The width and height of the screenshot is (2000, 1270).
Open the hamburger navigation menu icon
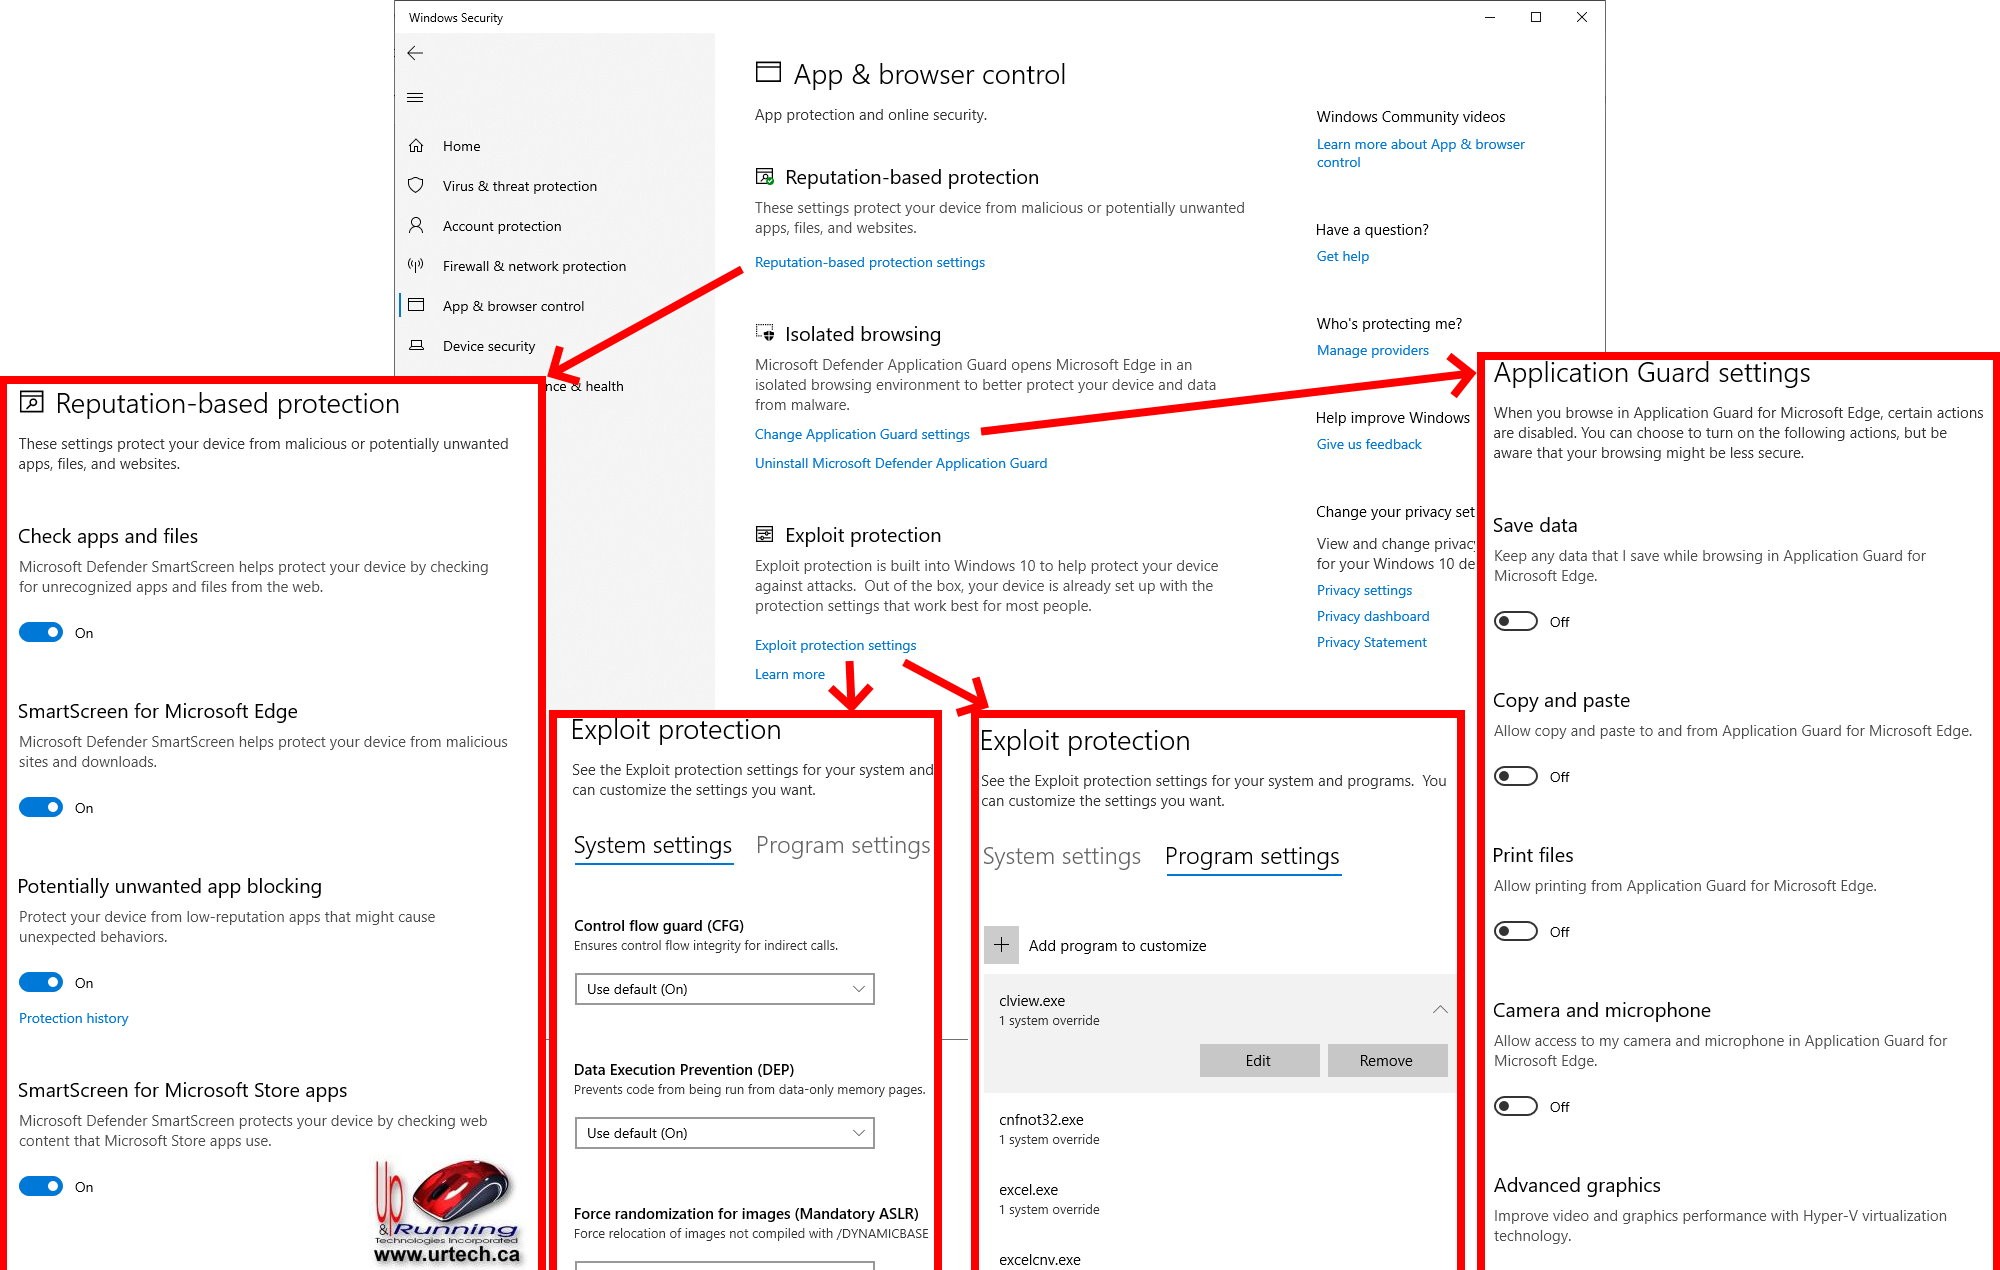click(x=415, y=97)
